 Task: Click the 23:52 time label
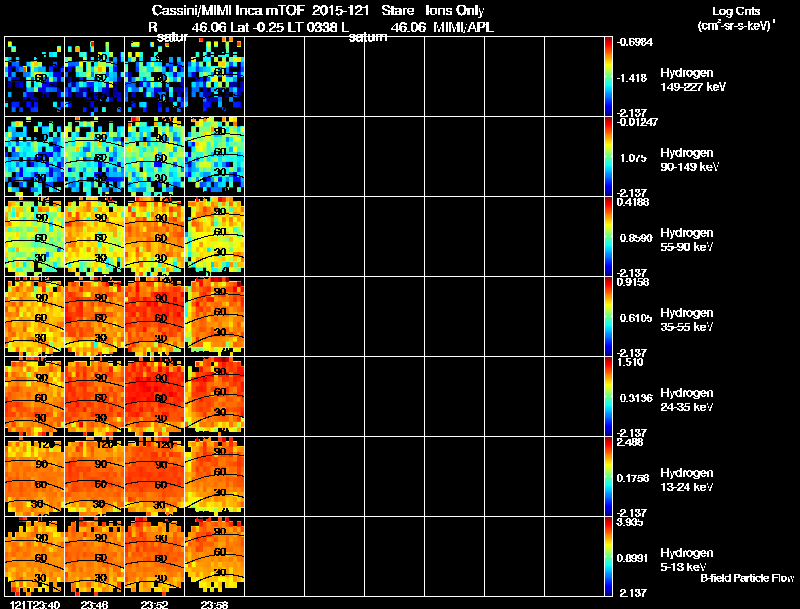coord(155,604)
